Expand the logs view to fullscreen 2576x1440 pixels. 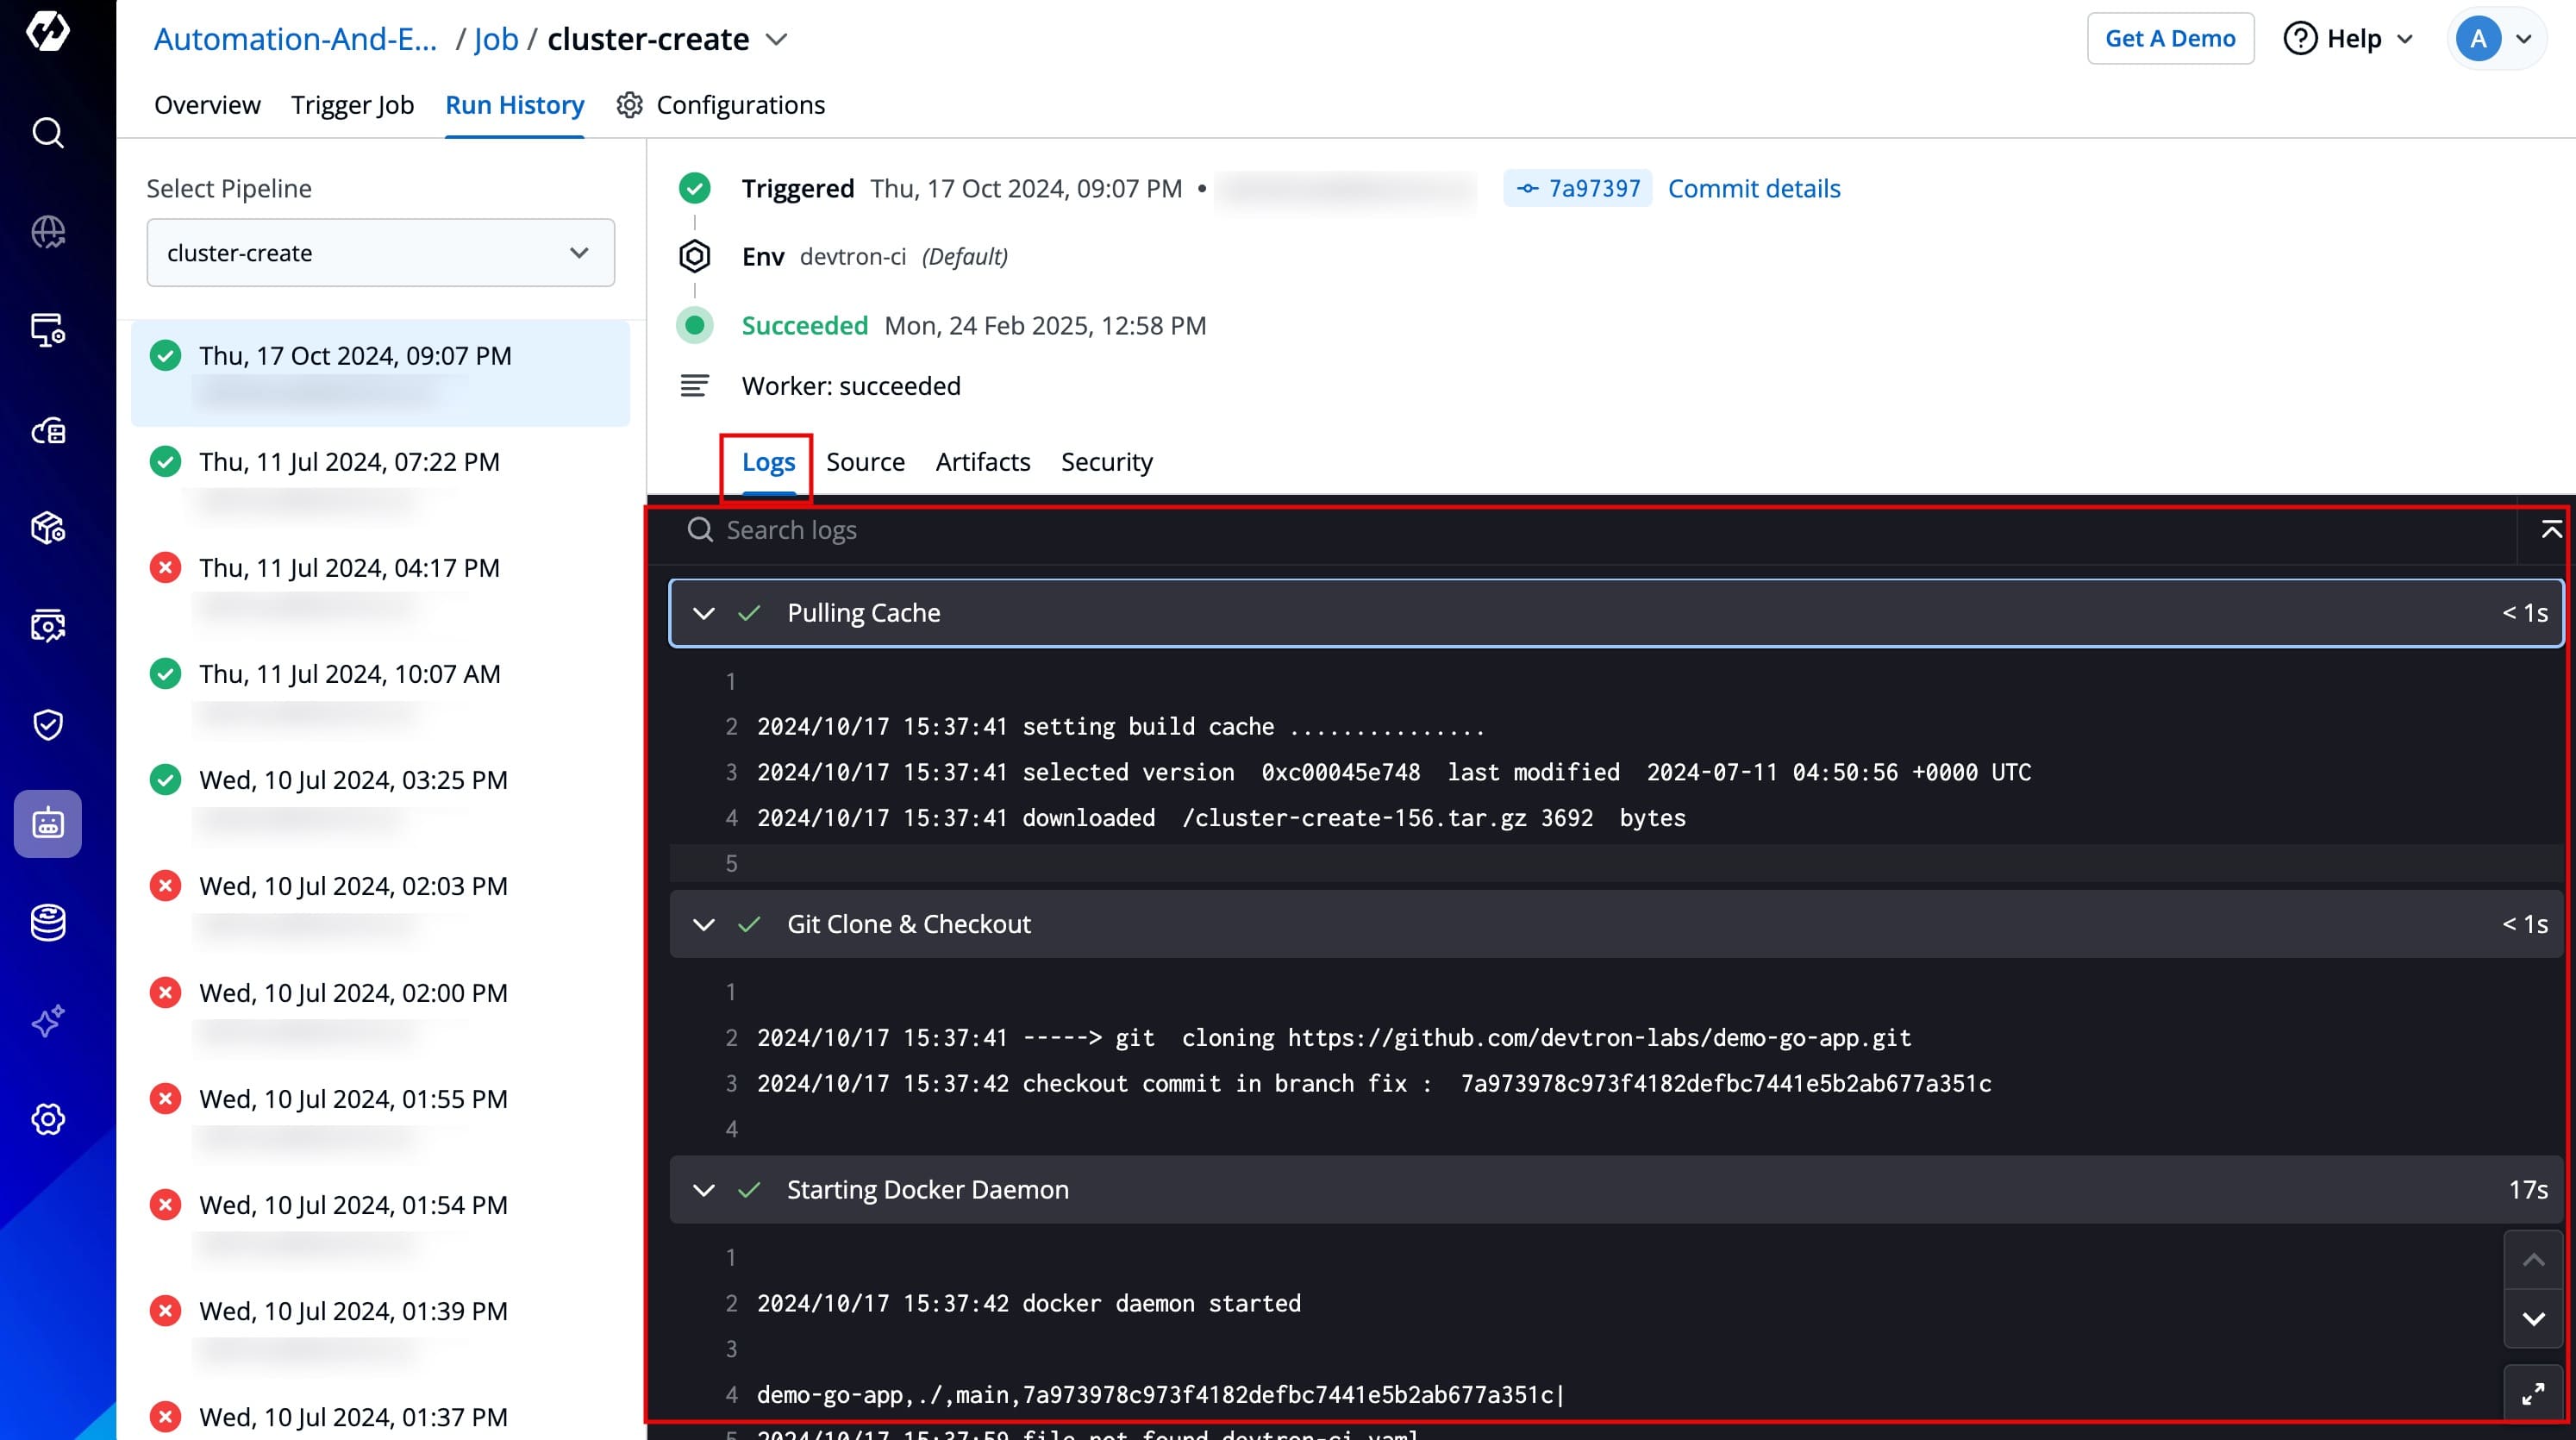click(2532, 1394)
